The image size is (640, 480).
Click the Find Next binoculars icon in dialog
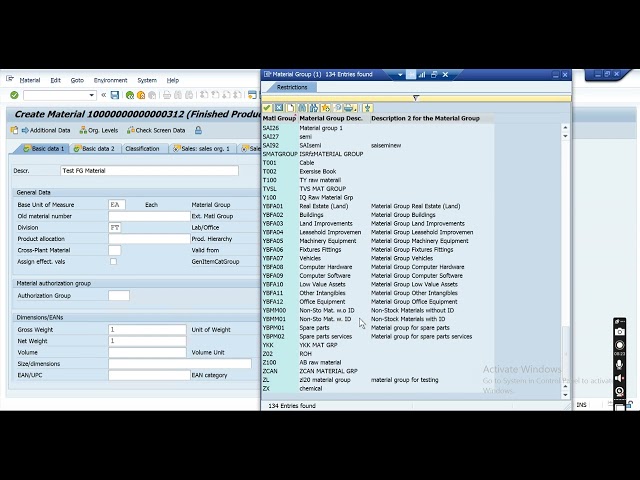click(x=313, y=108)
